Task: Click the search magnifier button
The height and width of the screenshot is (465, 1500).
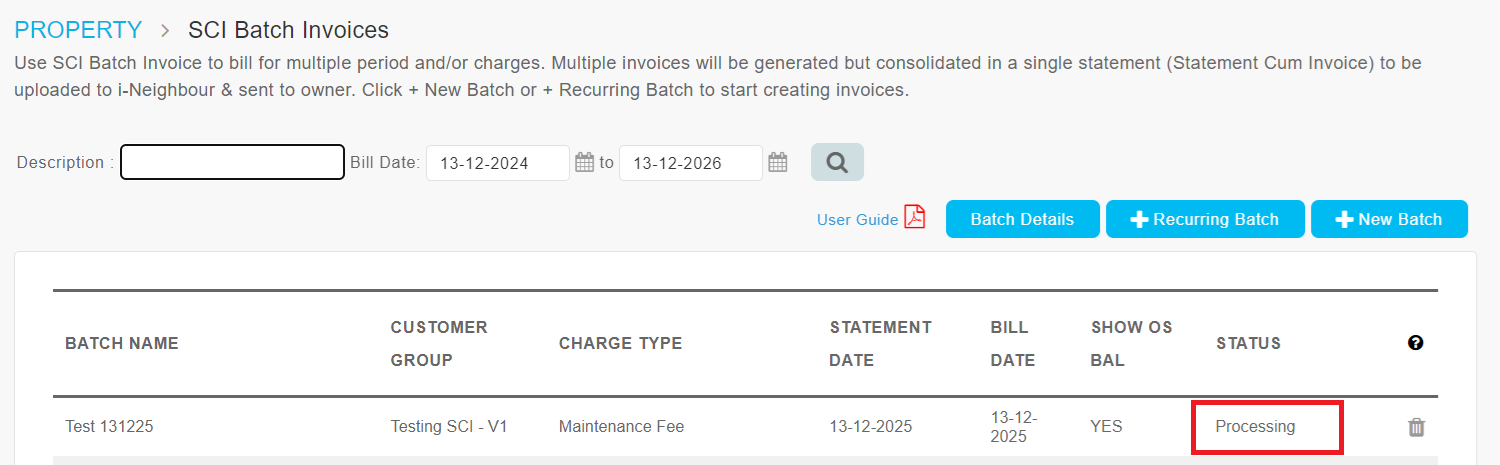Action: pyautogui.click(x=837, y=162)
